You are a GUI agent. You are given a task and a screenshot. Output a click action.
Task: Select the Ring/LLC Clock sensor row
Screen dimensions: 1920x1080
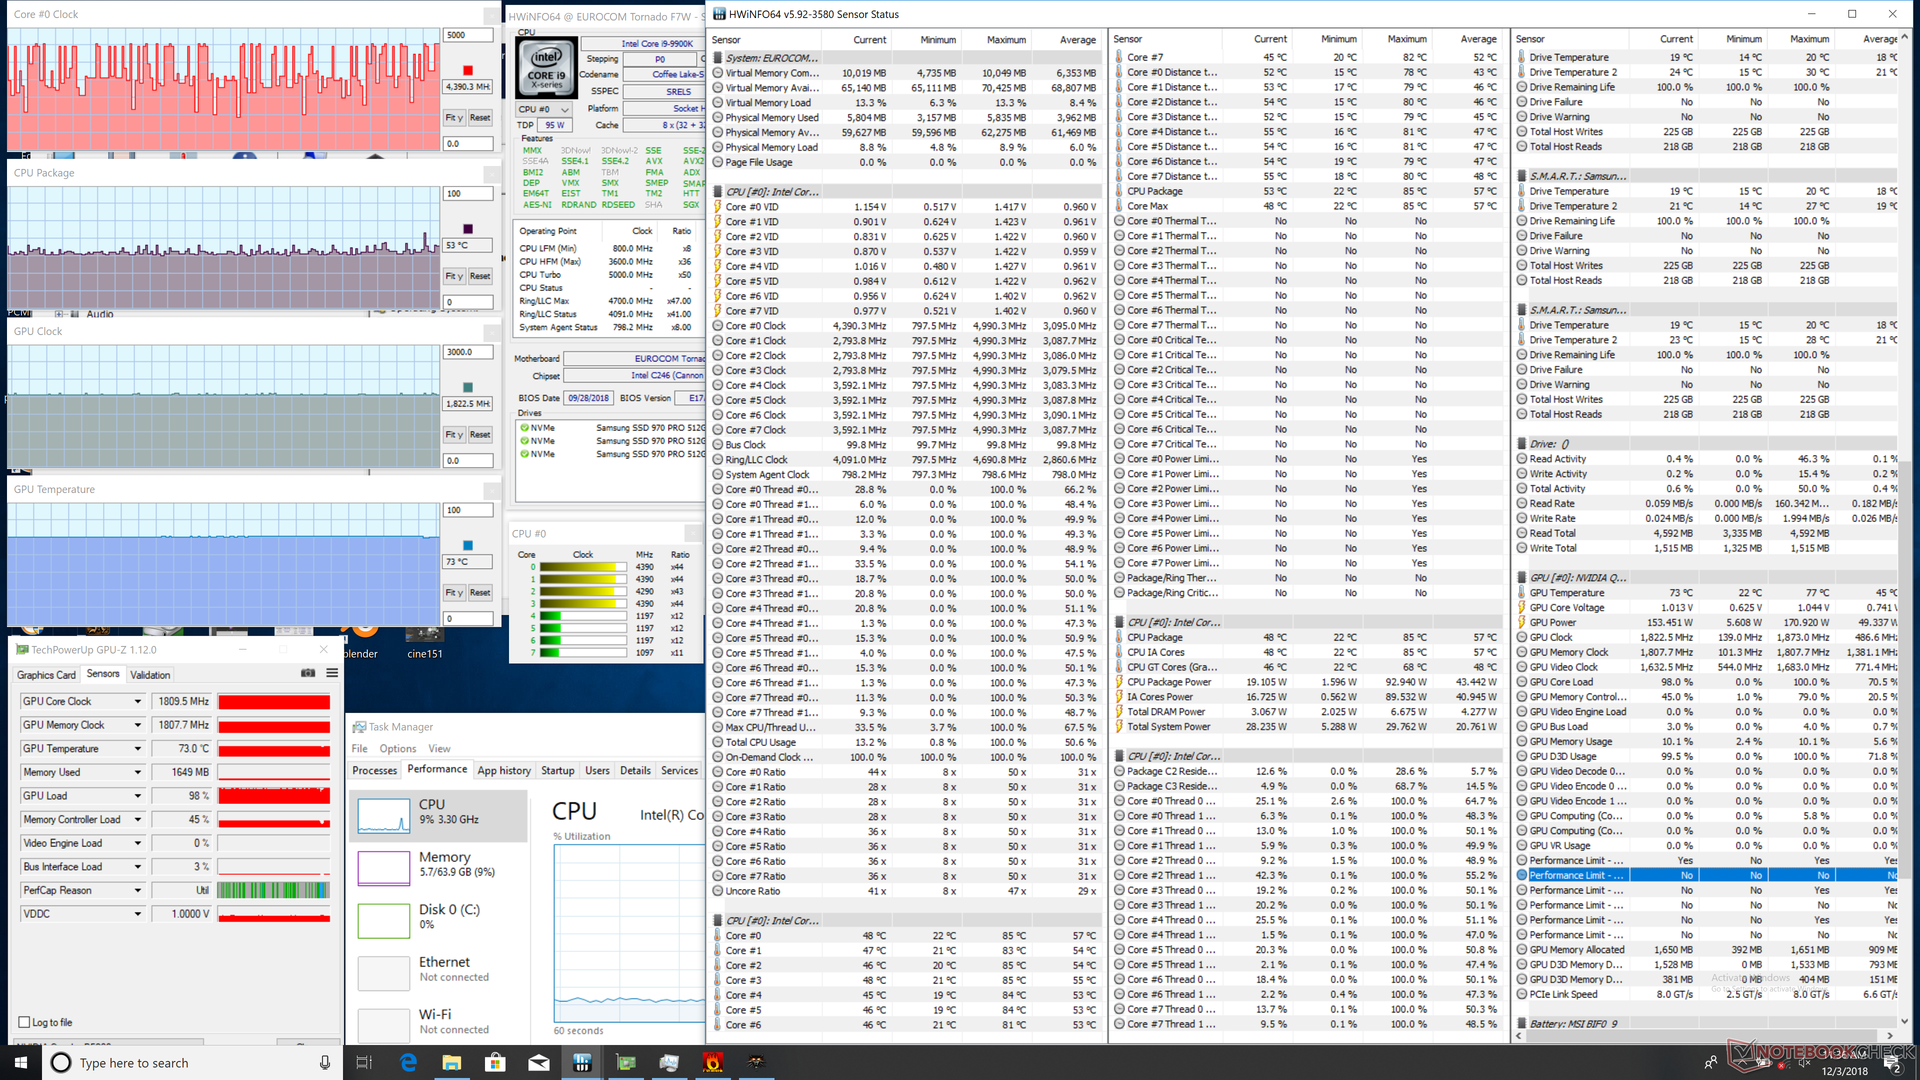[905, 460]
